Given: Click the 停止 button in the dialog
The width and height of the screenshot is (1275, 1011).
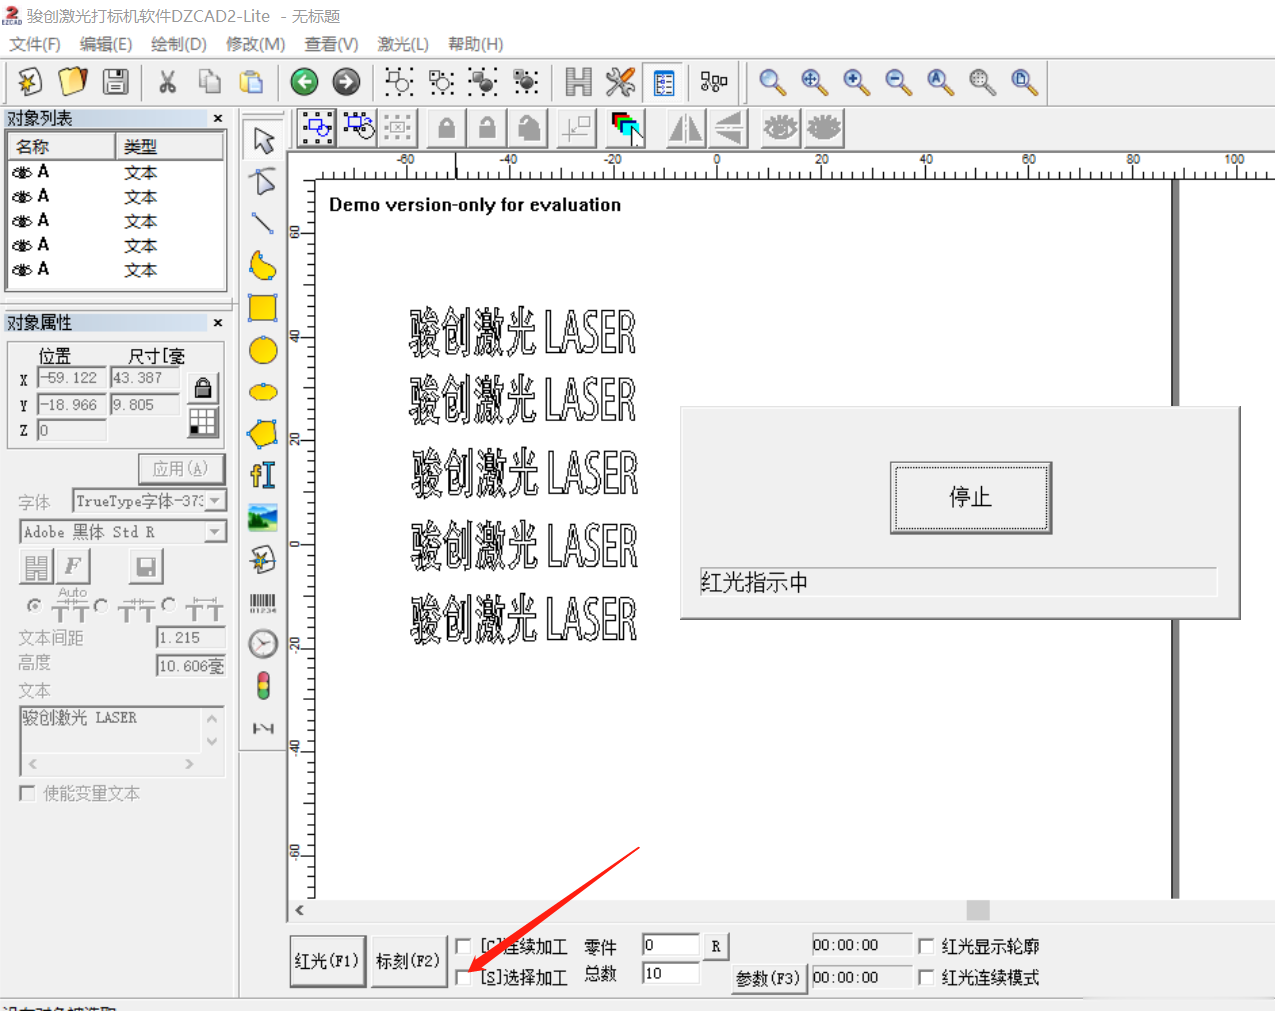Looking at the screenshot, I should [971, 498].
